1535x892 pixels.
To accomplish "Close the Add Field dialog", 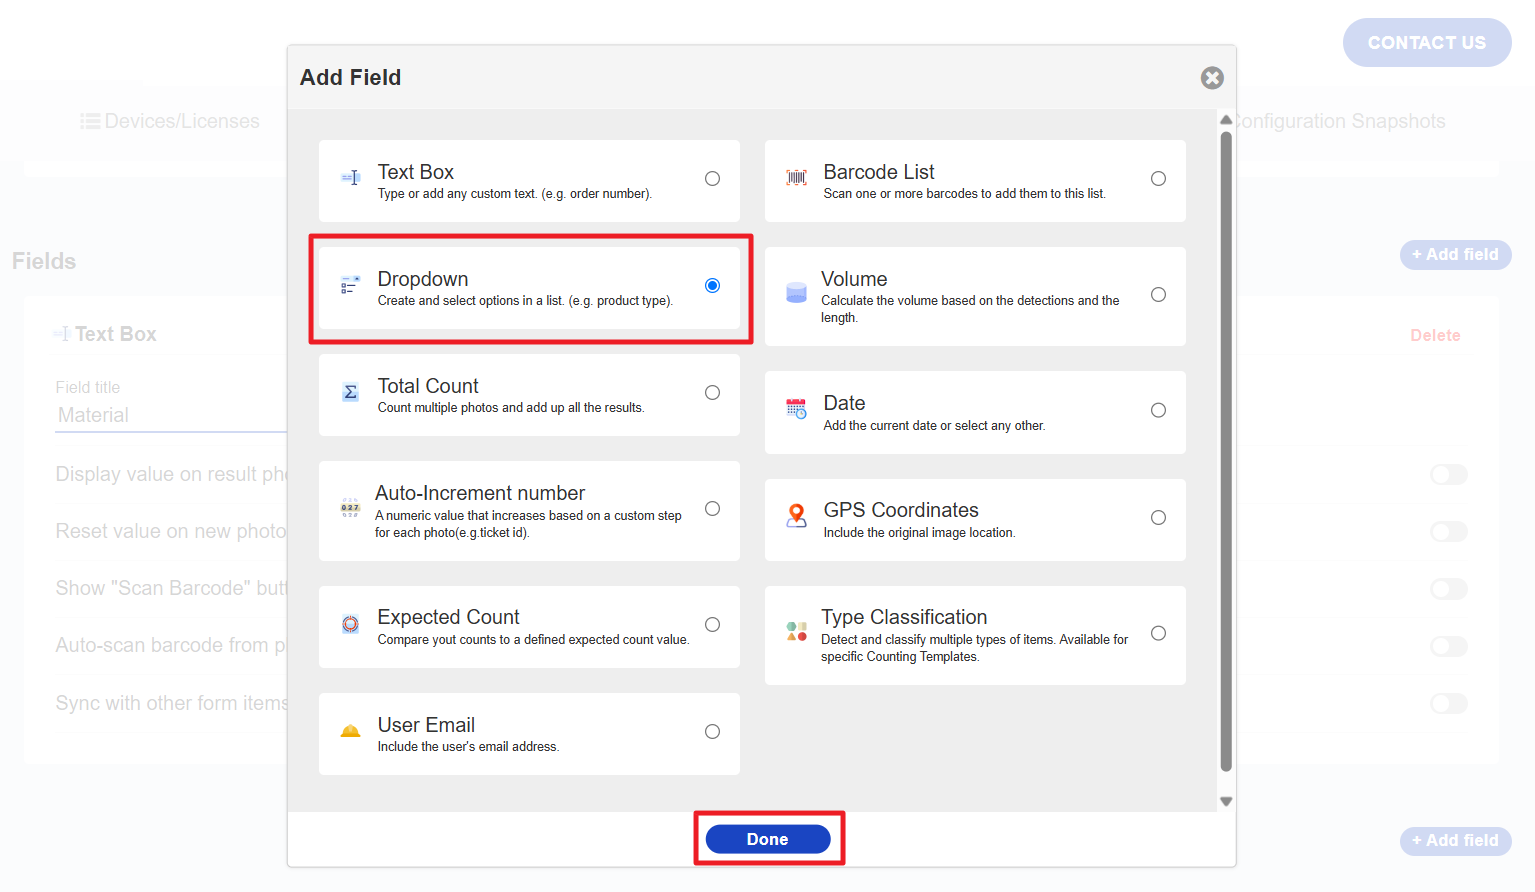I will point(1212,78).
